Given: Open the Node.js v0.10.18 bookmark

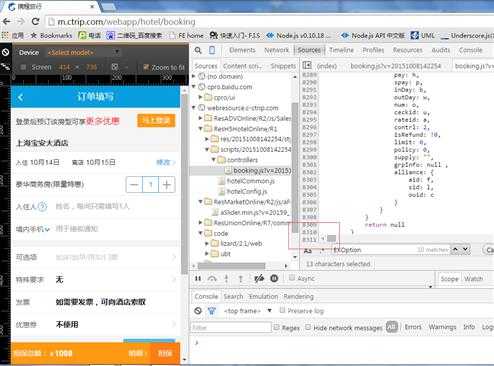Looking at the screenshot, I should [299, 35].
